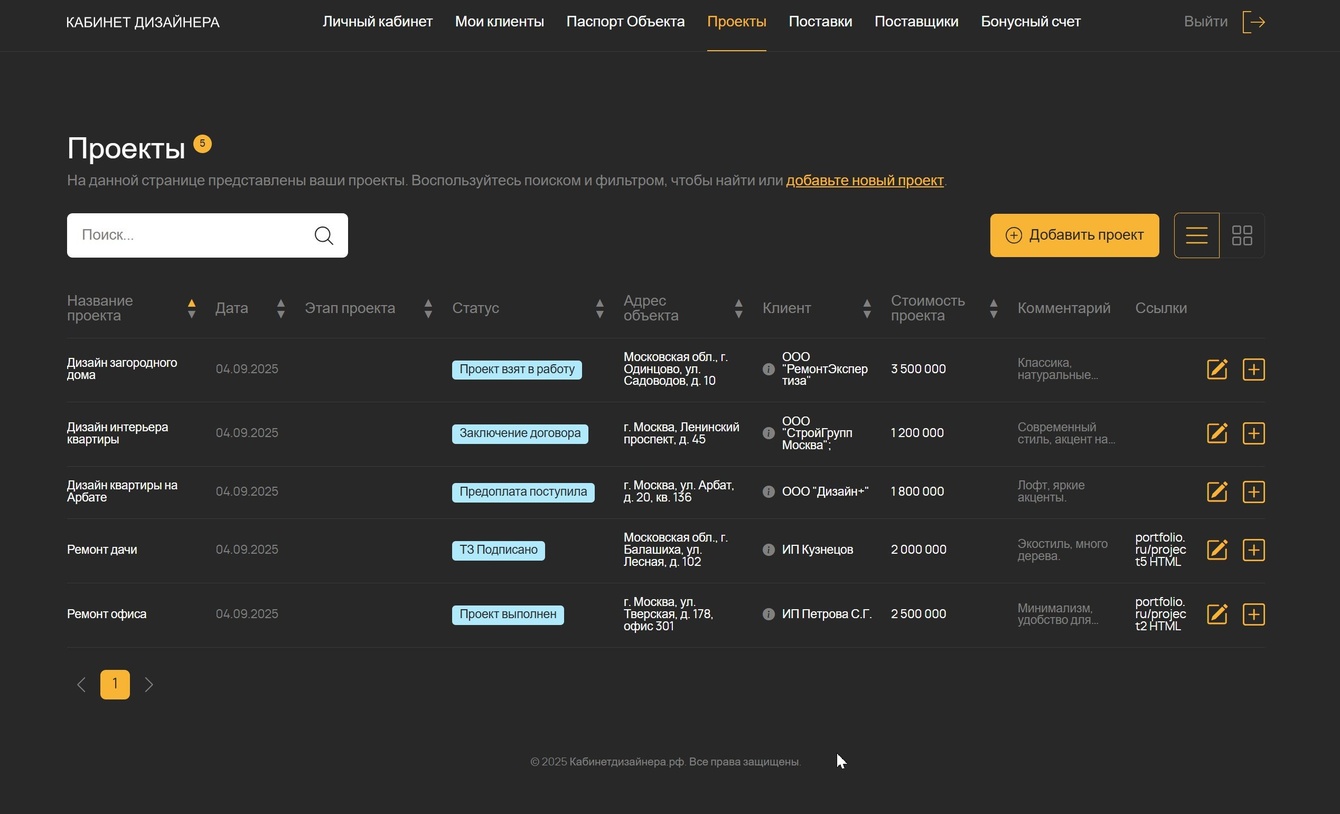Edit the Дизайн квартиры на Арбате project
This screenshot has width=1340, height=814.
click(x=1217, y=492)
